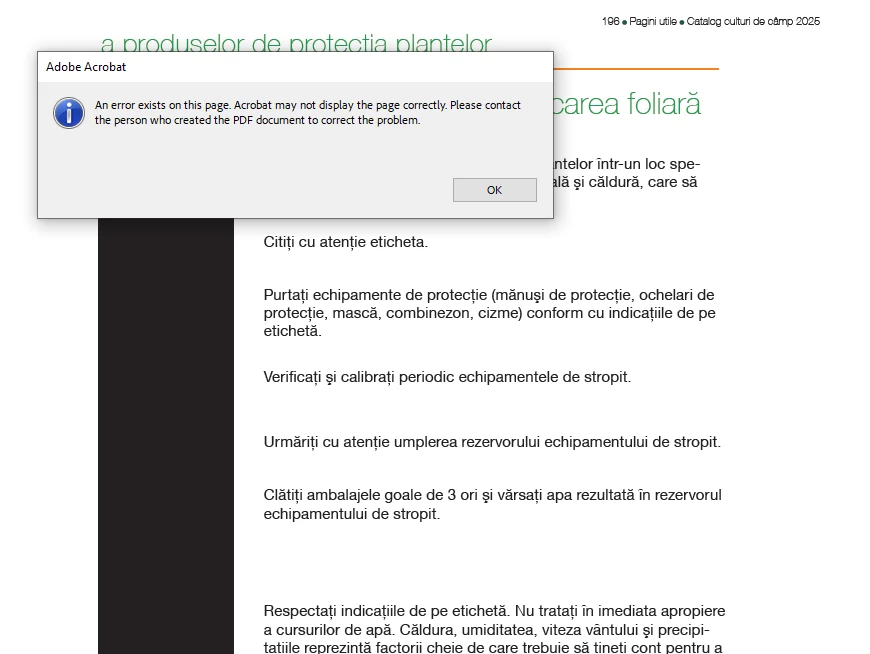
Task: Click the line 'Citiți cu atenție eticheta.'
Action: (346, 242)
